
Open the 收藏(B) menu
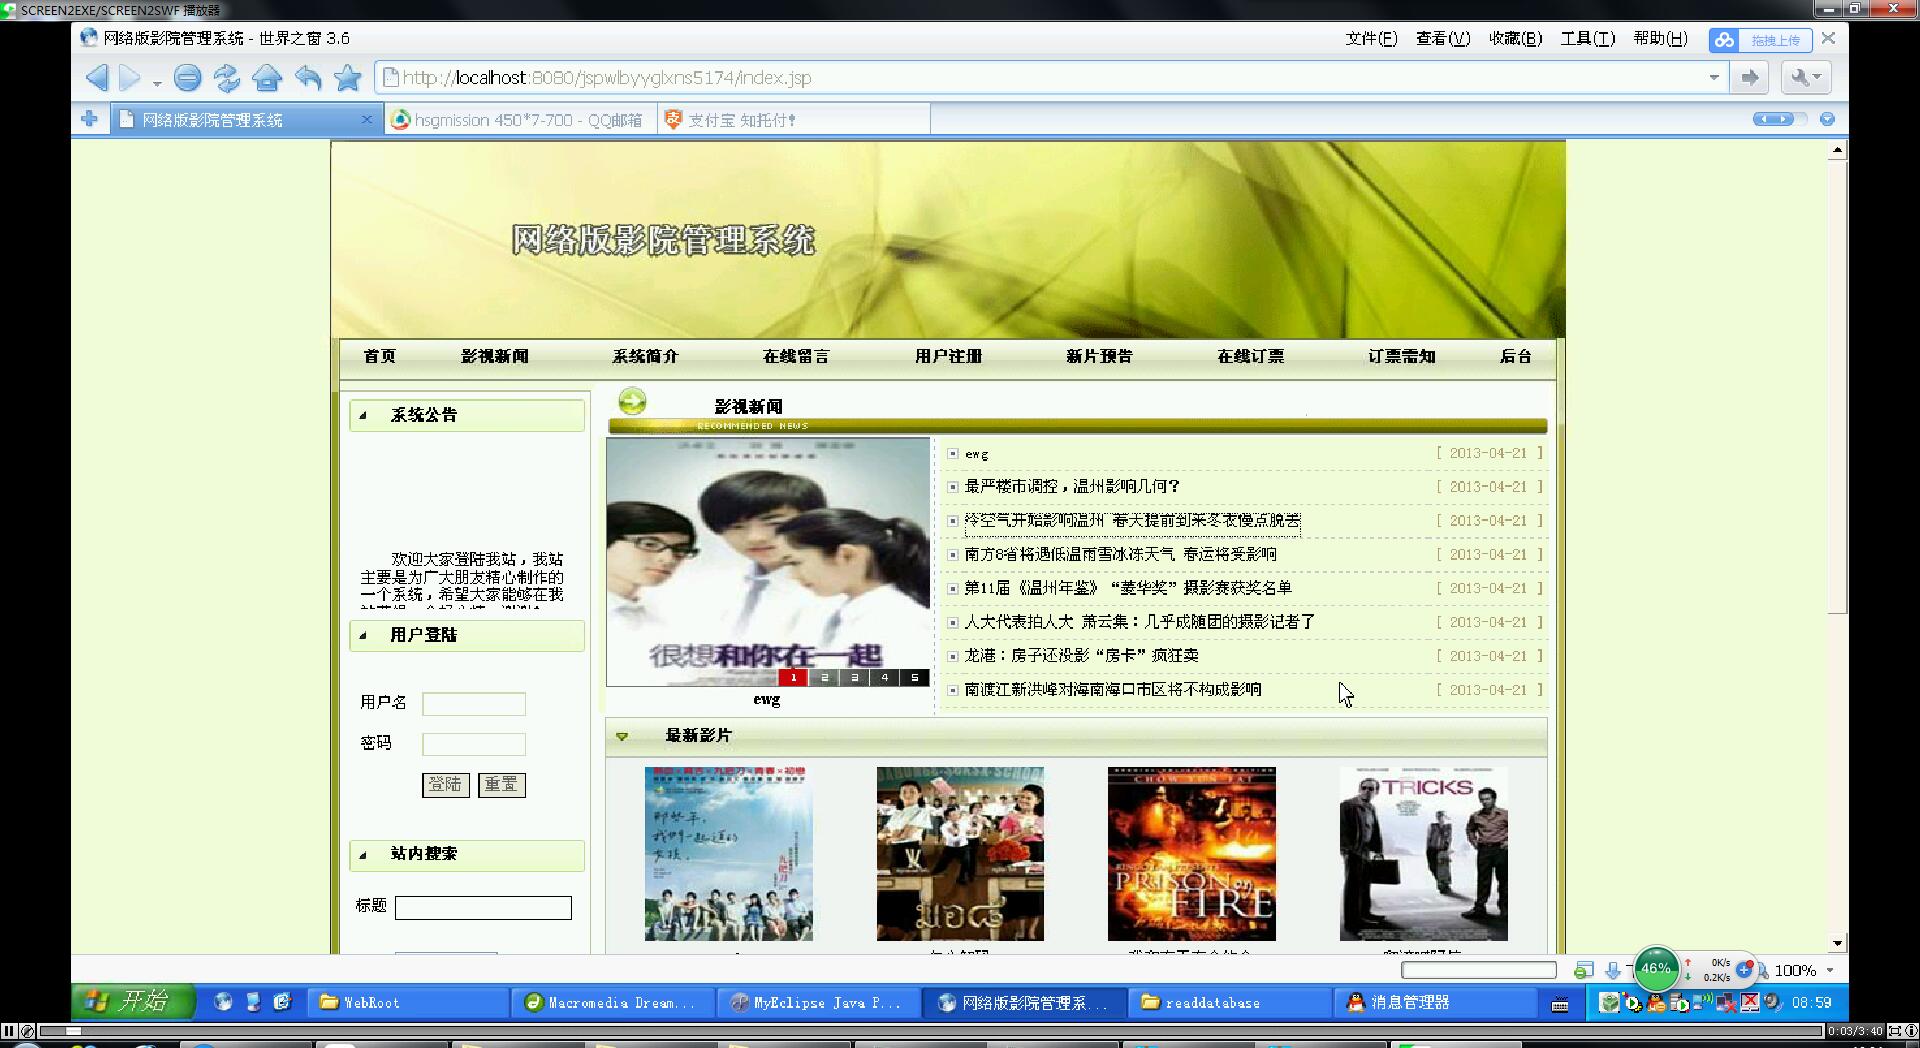click(x=1515, y=38)
